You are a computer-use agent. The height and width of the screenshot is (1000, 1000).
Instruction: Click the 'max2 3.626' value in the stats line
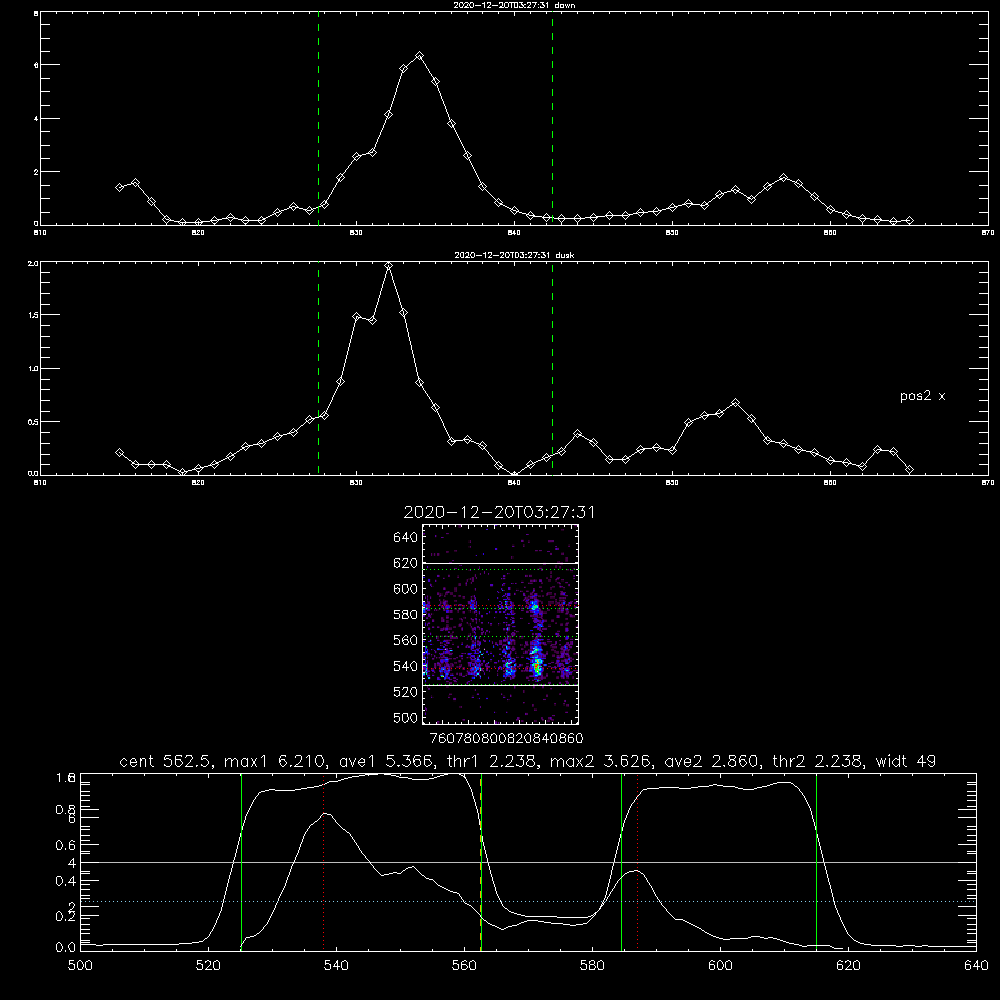point(601,761)
